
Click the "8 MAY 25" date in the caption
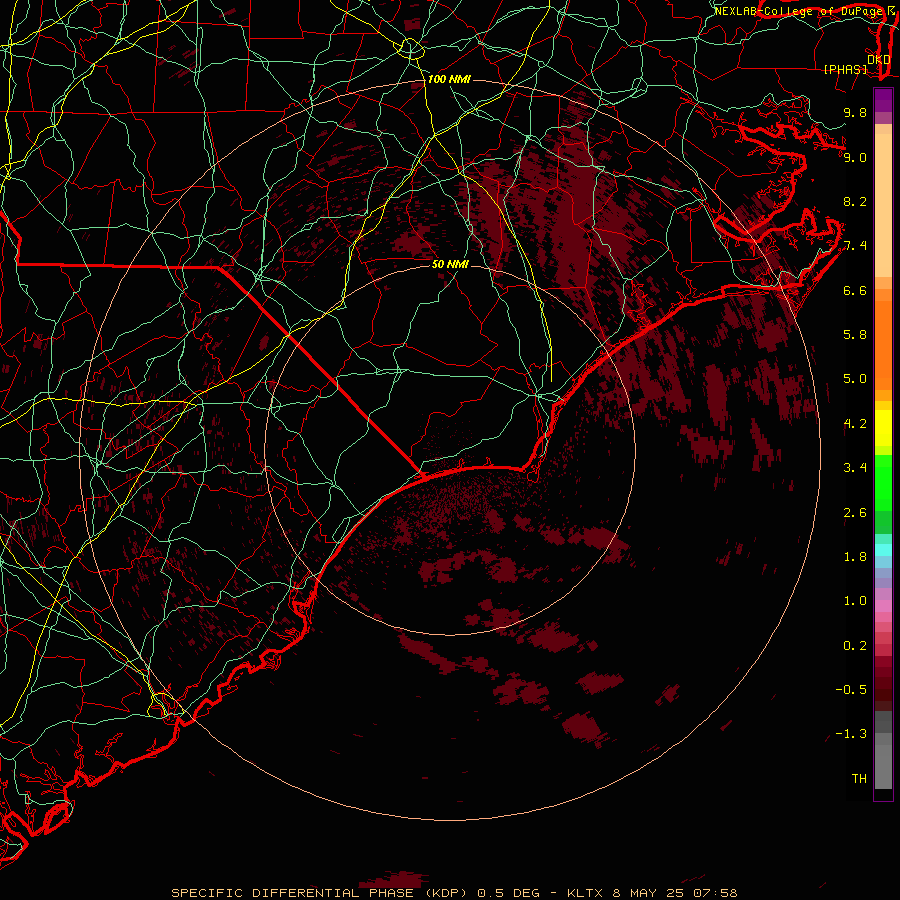pyautogui.click(x=647, y=893)
